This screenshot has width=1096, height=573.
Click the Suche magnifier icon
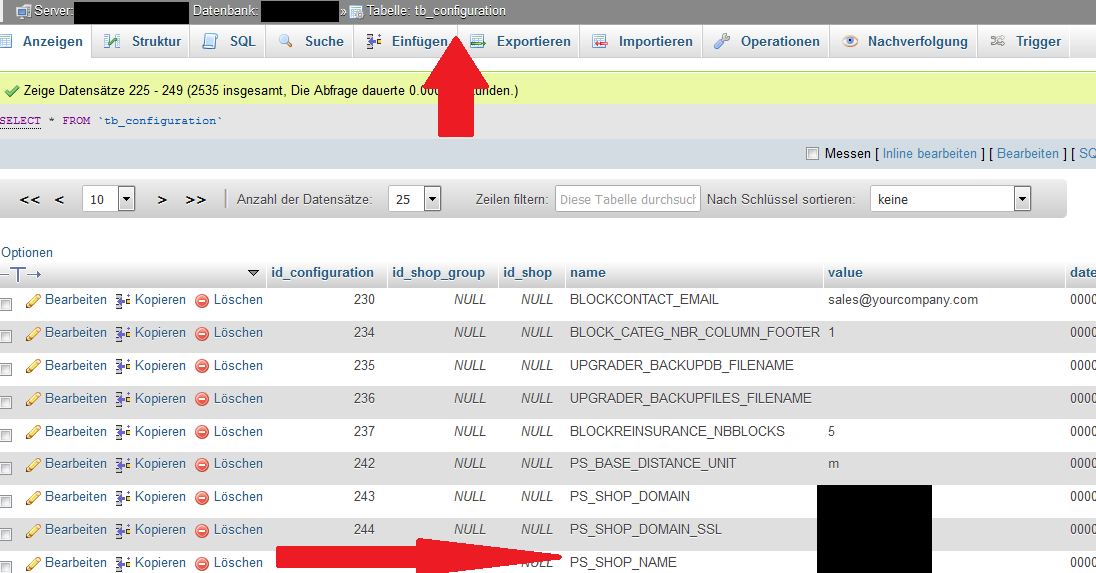pyautogui.click(x=285, y=41)
